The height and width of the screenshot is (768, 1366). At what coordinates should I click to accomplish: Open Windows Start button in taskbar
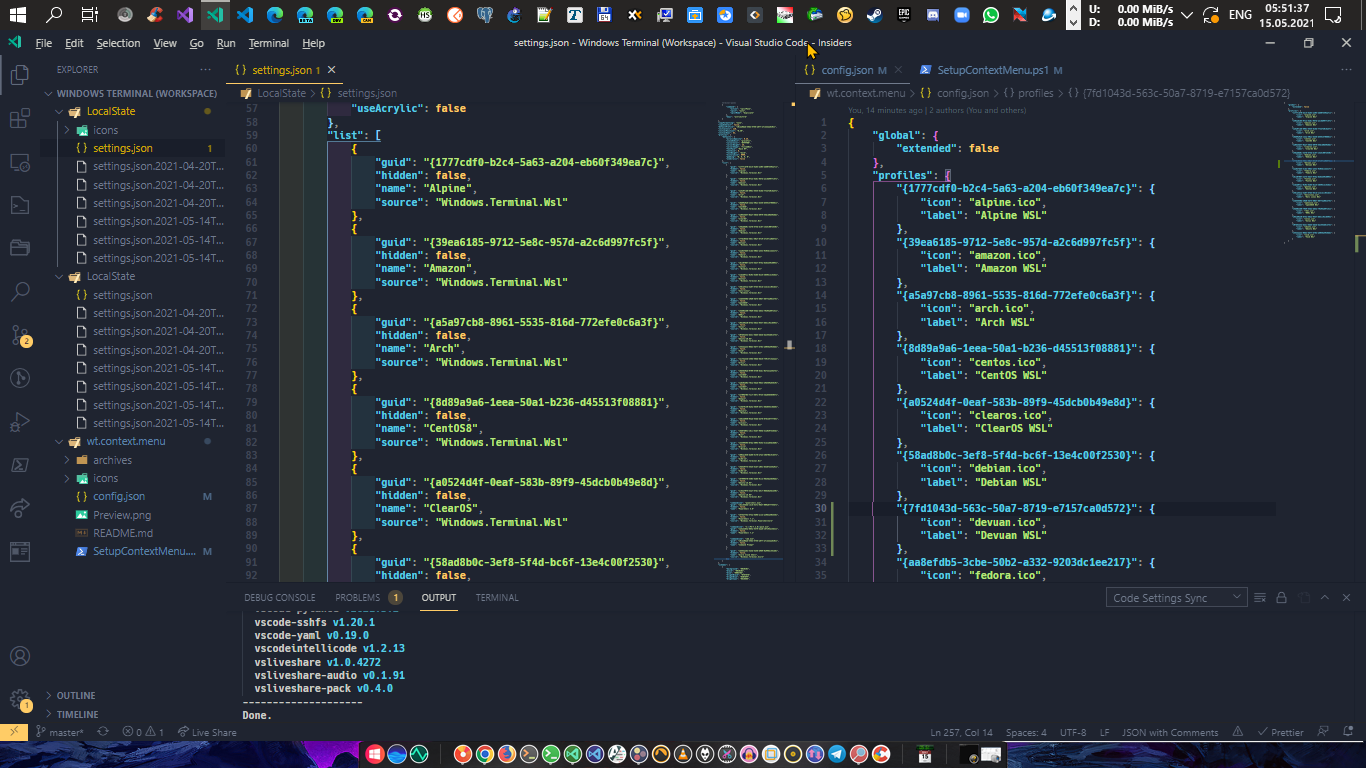pos(19,15)
